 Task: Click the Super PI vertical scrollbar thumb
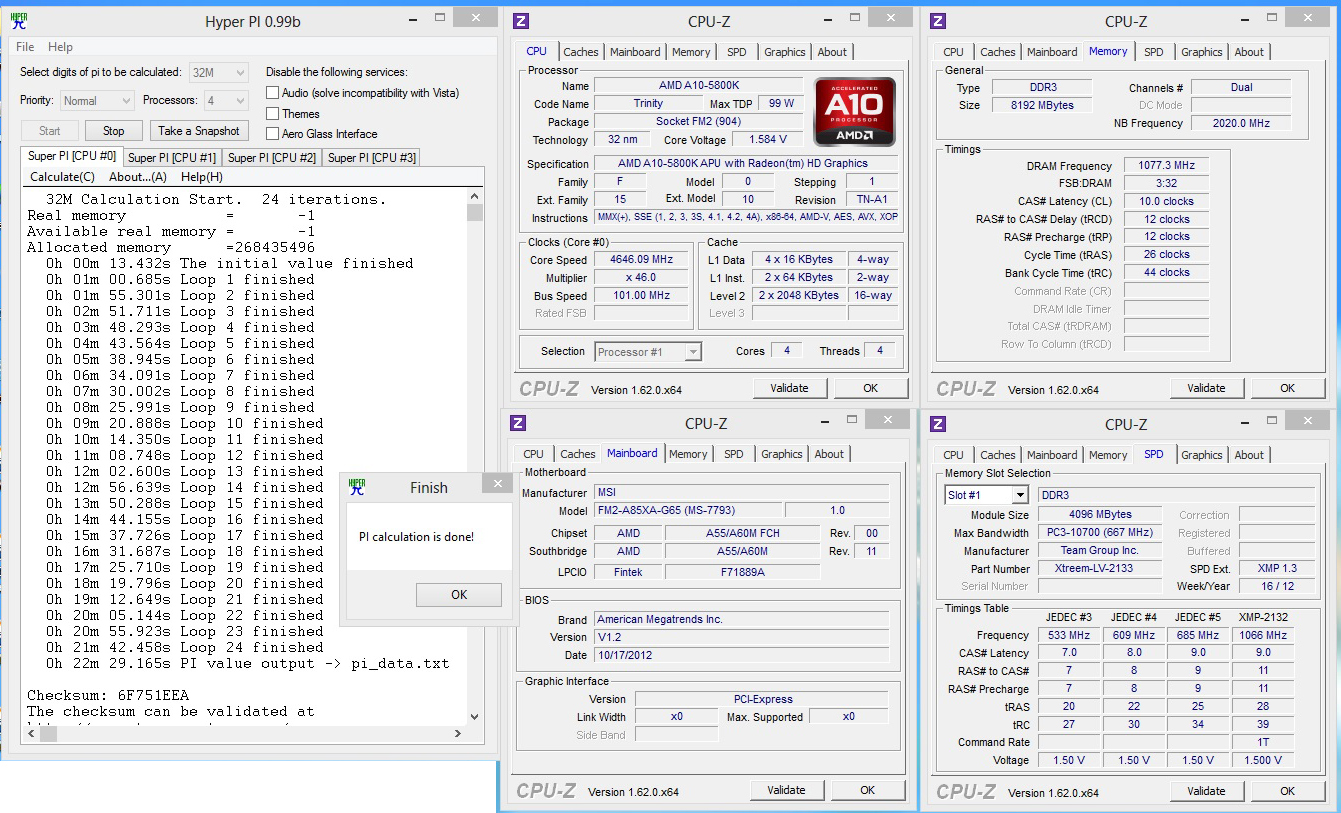(475, 213)
